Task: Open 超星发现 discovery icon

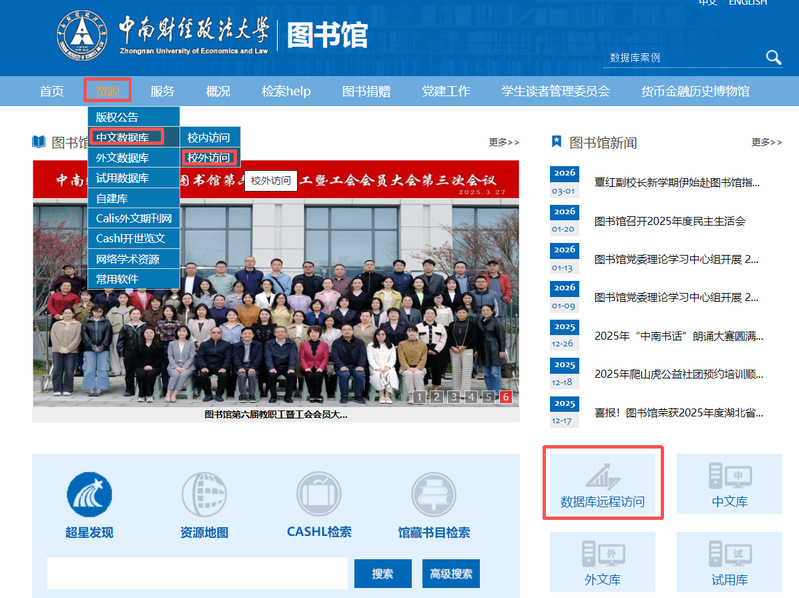Action: click(x=89, y=495)
